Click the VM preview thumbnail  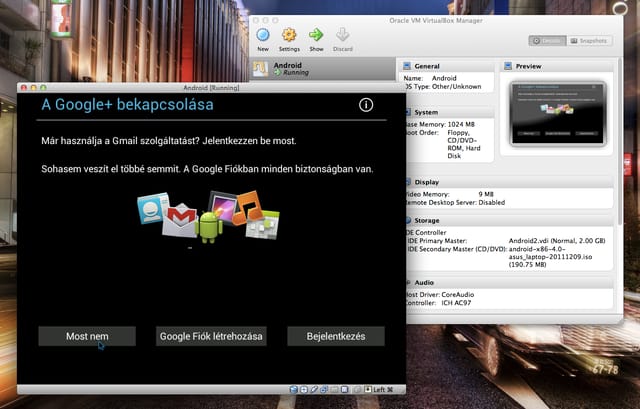(x=558, y=113)
